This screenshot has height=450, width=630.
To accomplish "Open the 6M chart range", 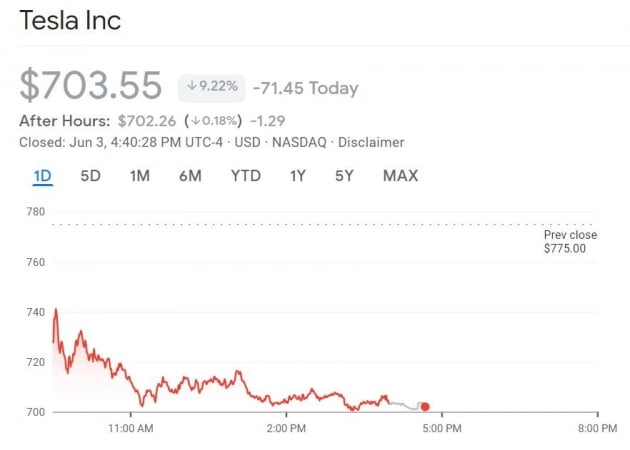I will 190,176.
